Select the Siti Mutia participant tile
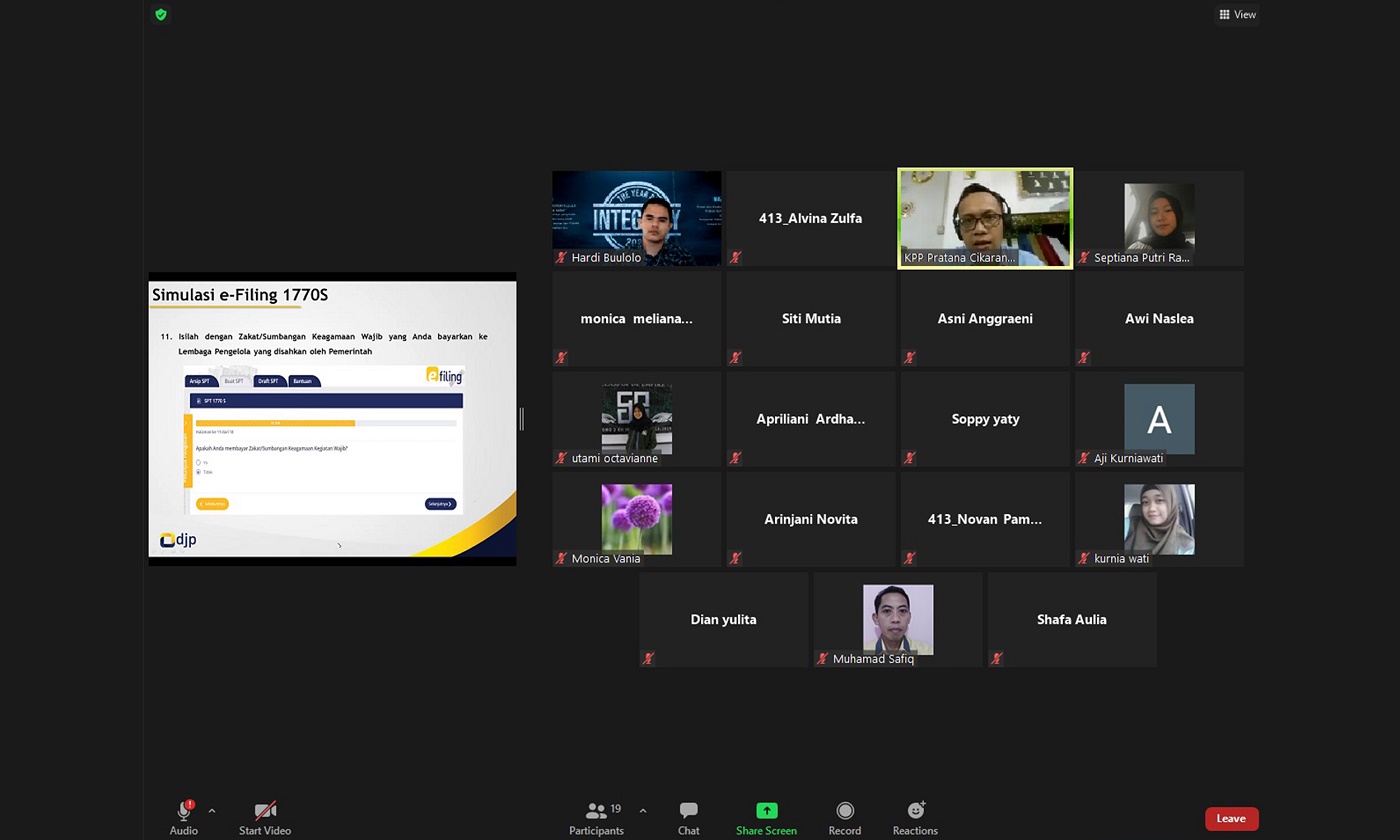 click(811, 319)
